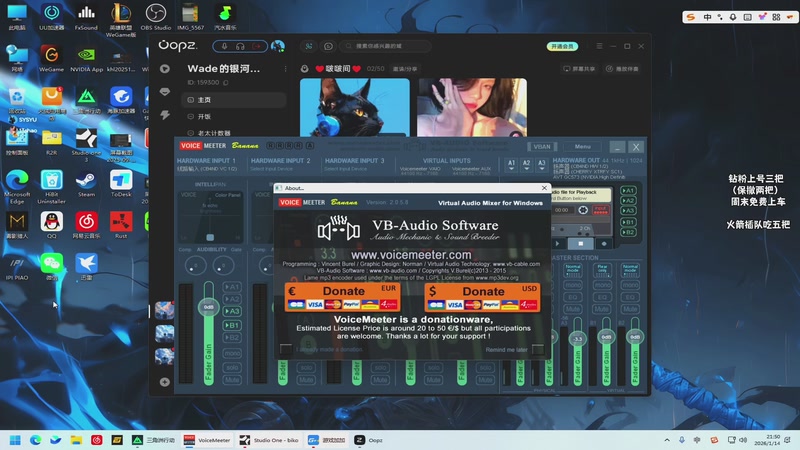Click the black cat user thumbnail in Oopz
The width and height of the screenshot is (800, 450).
[355, 107]
